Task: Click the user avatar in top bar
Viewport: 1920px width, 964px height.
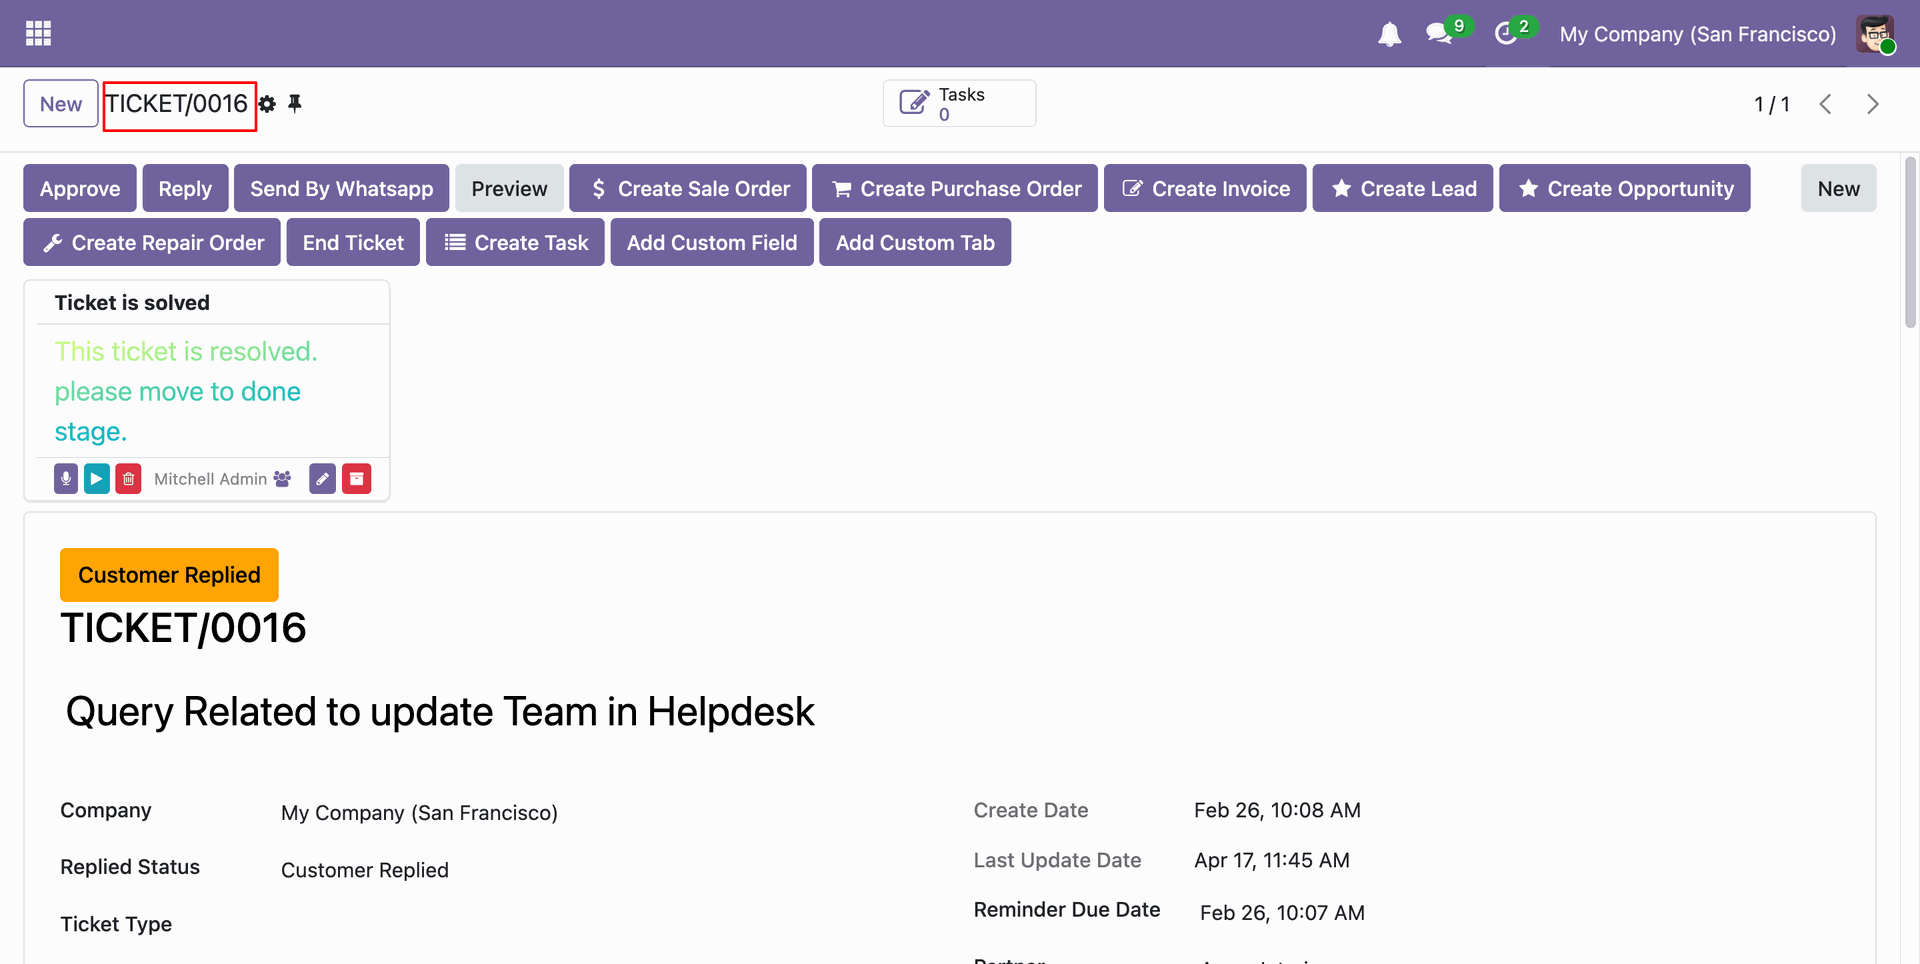Action: point(1875,34)
